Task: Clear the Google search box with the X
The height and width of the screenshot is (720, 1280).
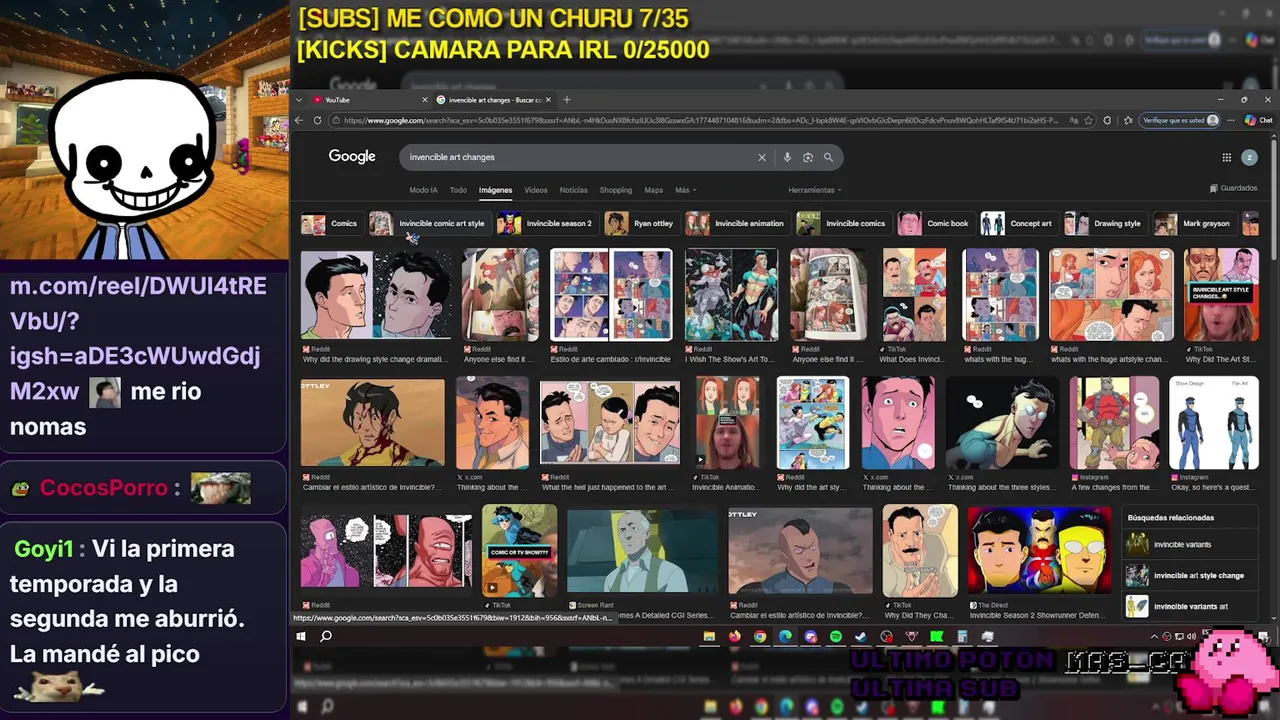Action: pos(761,157)
